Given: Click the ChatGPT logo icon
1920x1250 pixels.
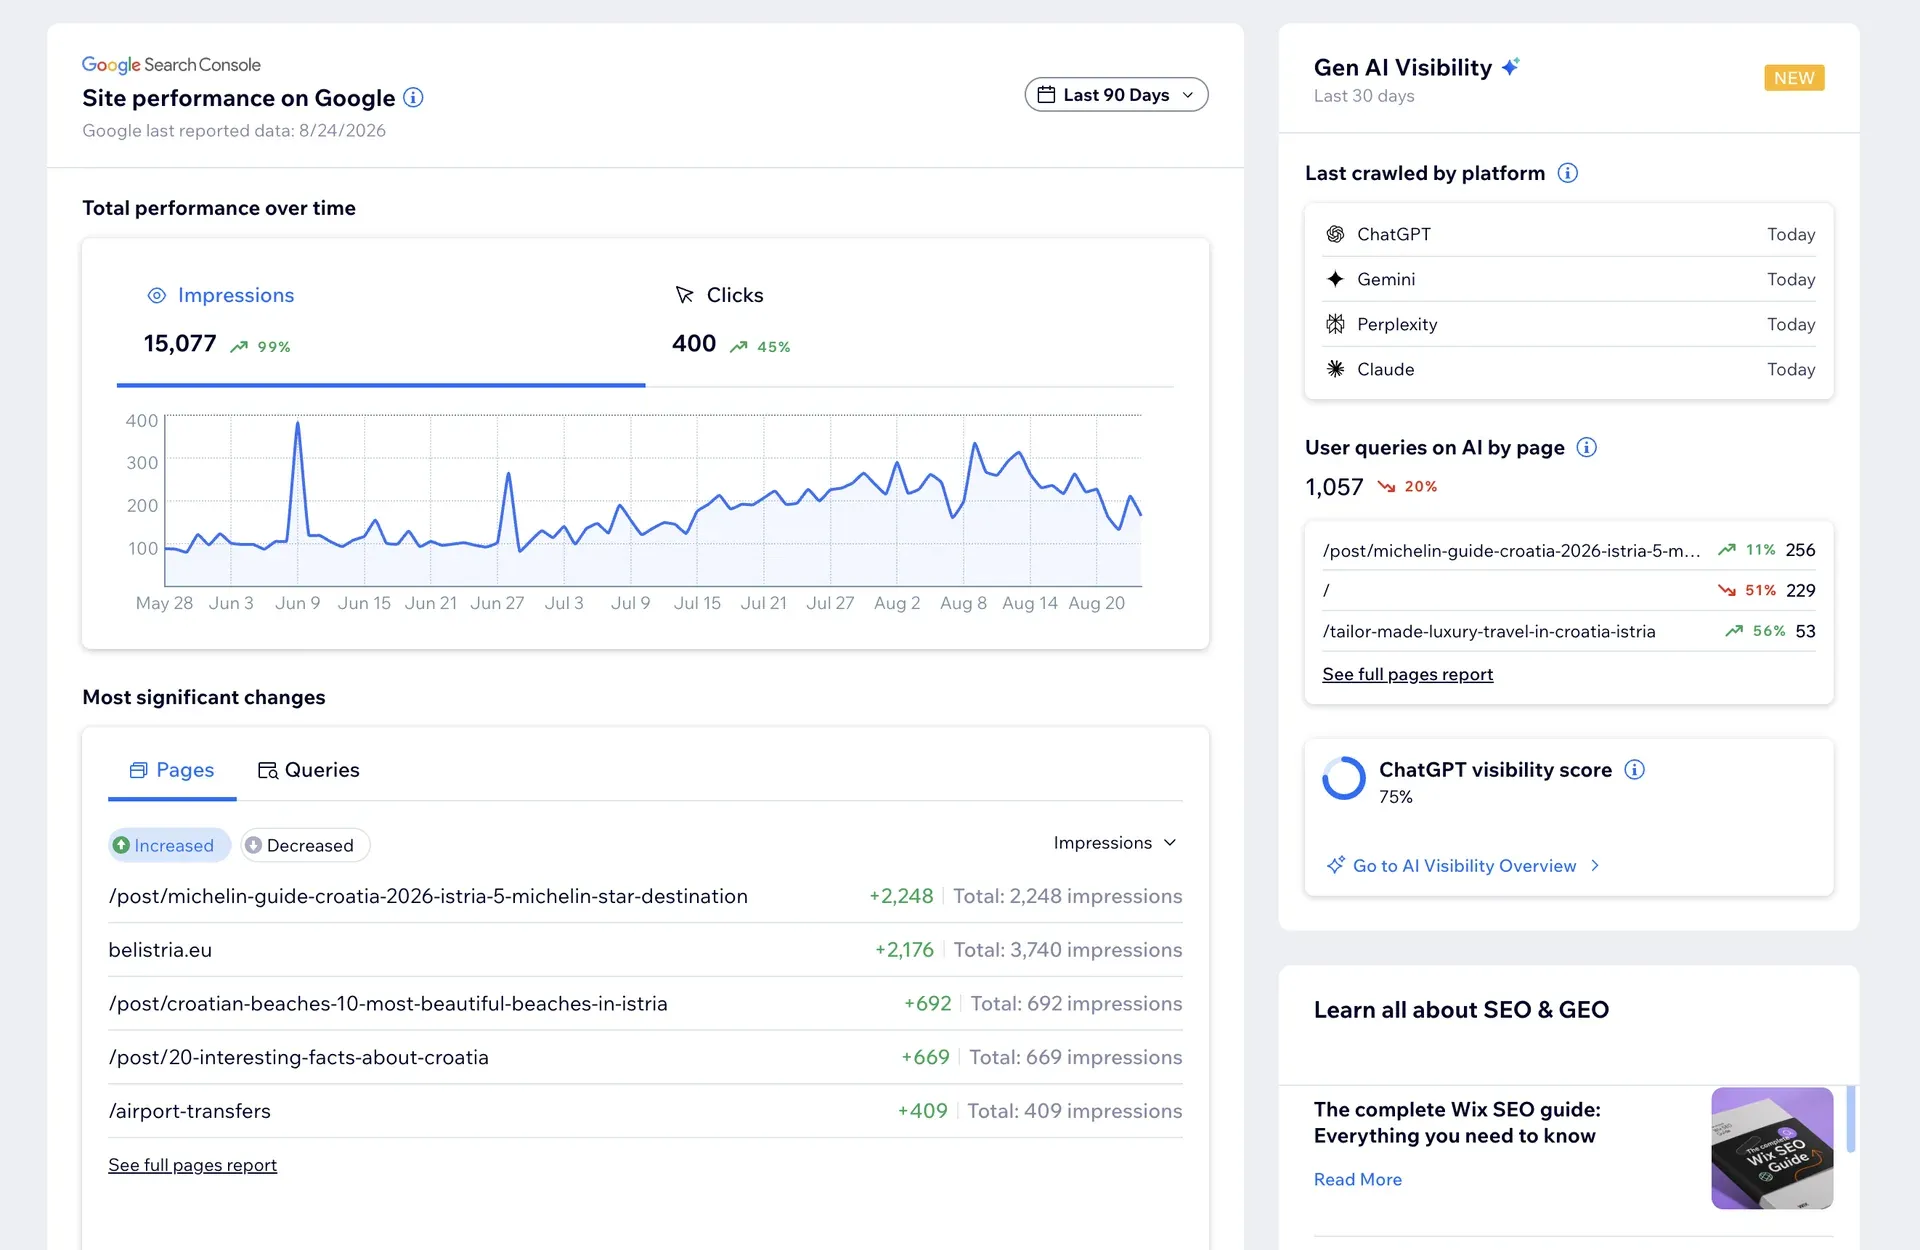Looking at the screenshot, I should click(x=1335, y=234).
